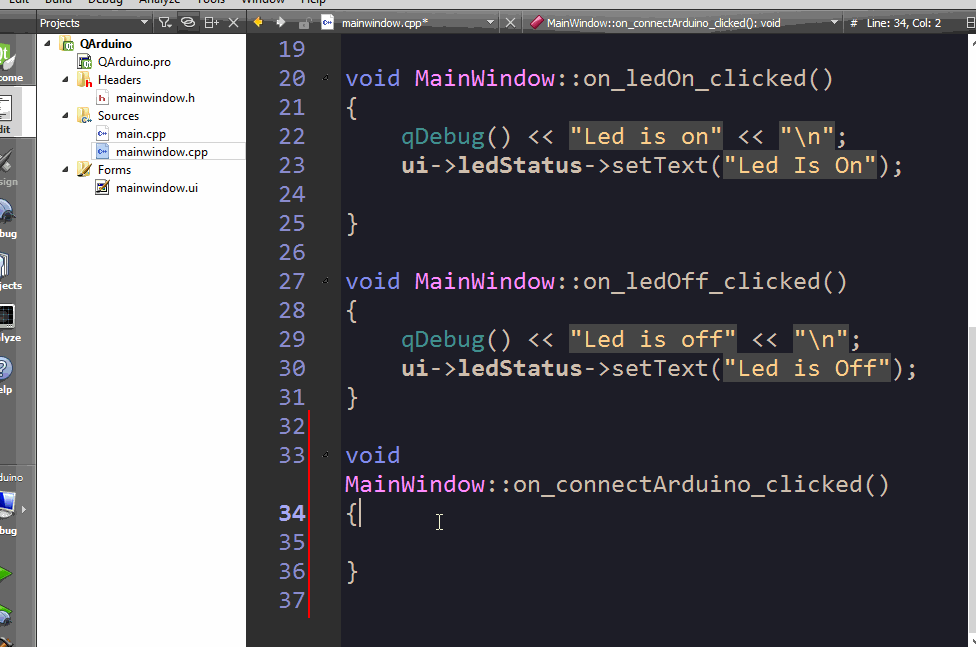
Task: Click the split panel icon in Projects toolbar
Action: click(211, 22)
